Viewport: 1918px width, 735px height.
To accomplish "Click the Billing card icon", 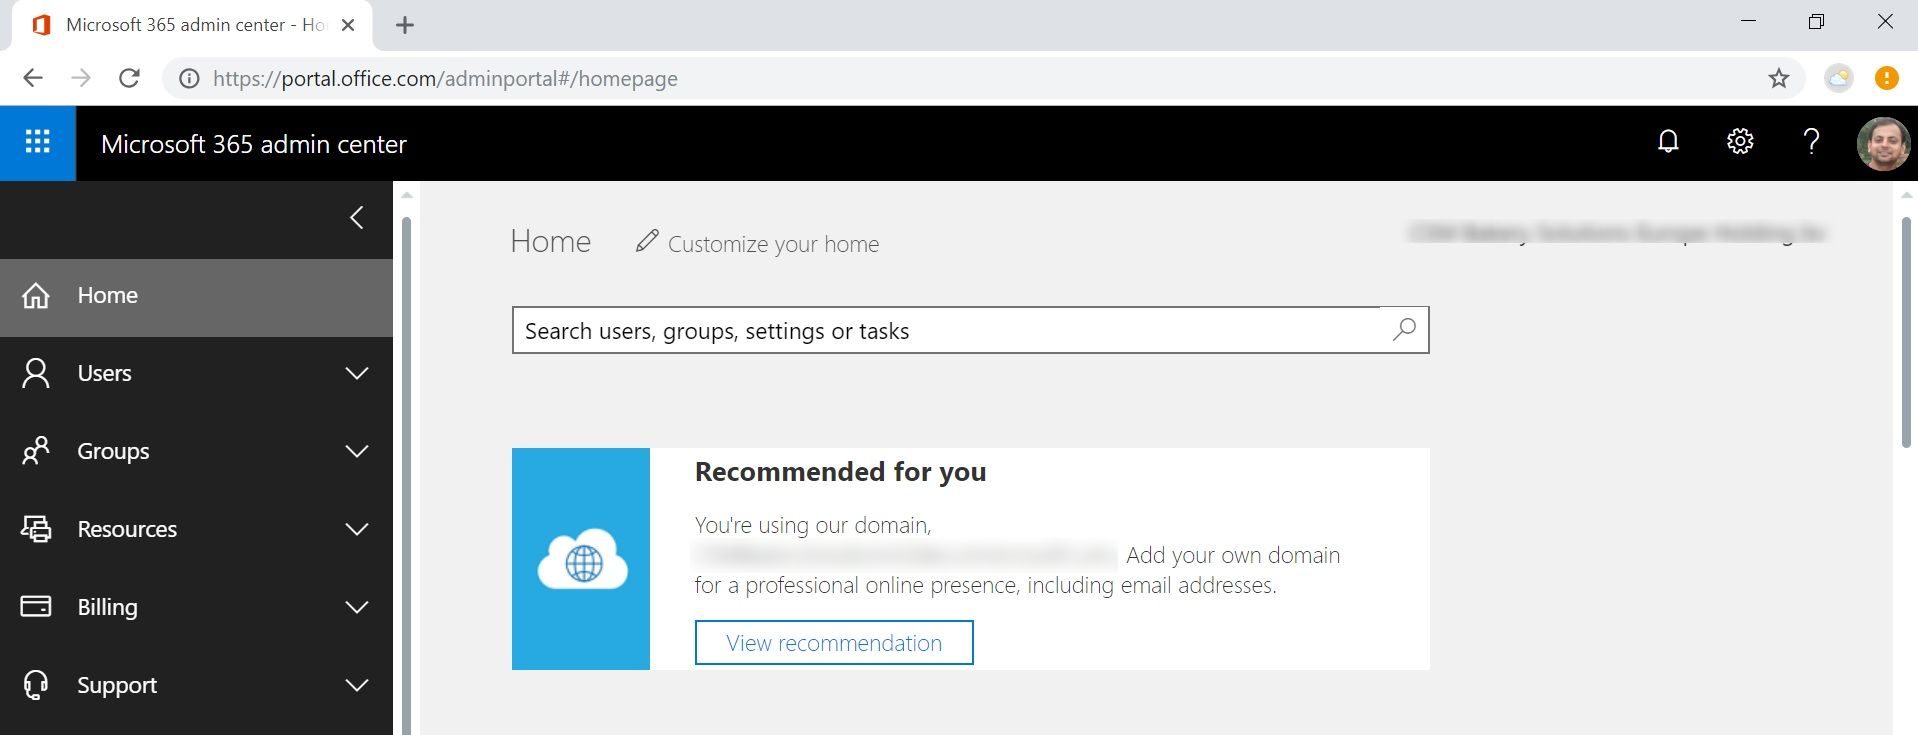I will click(x=36, y=607).
